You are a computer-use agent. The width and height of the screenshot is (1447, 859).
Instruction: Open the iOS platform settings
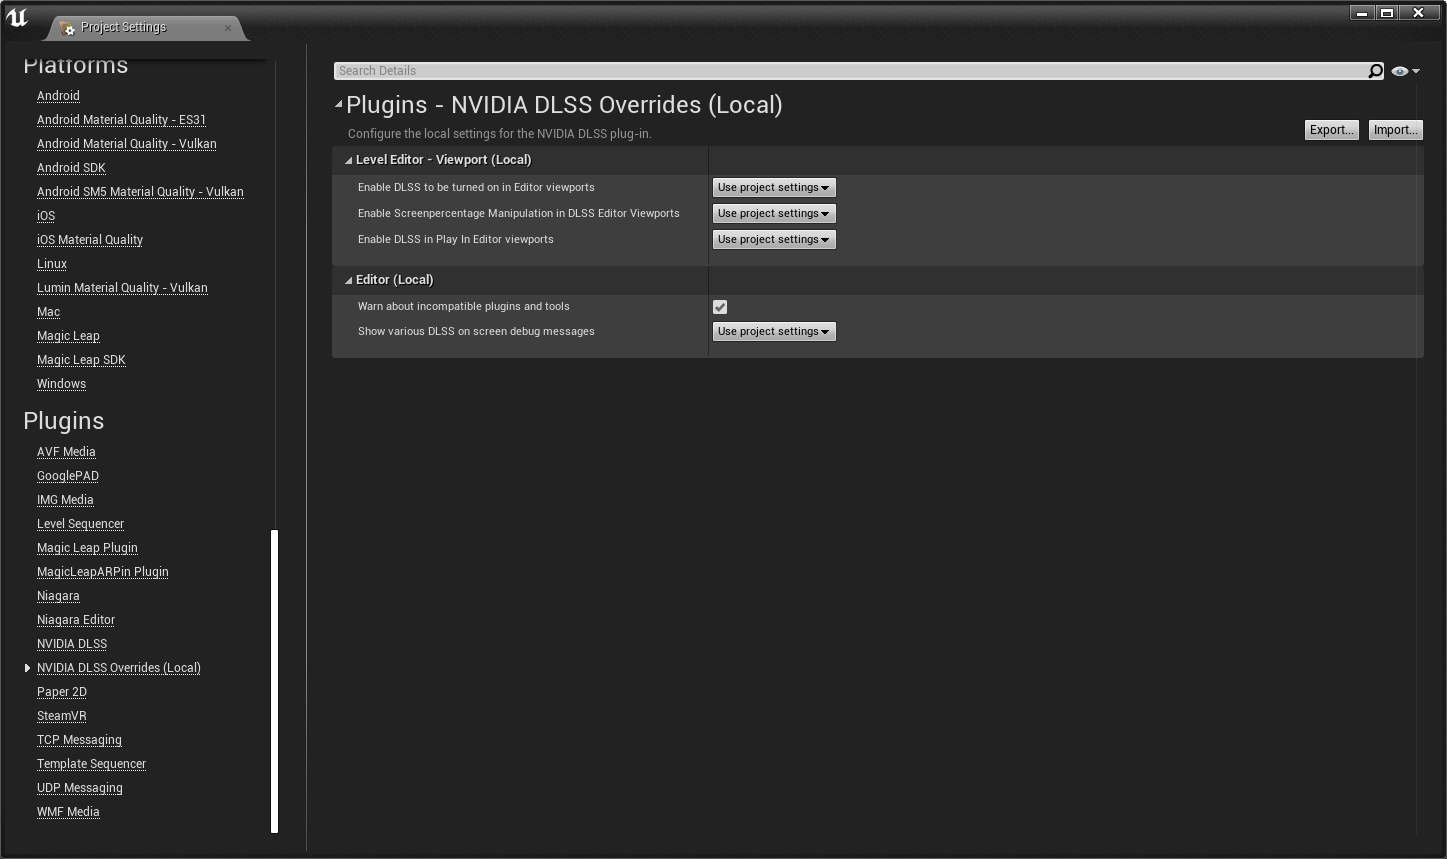coord(46,216)
